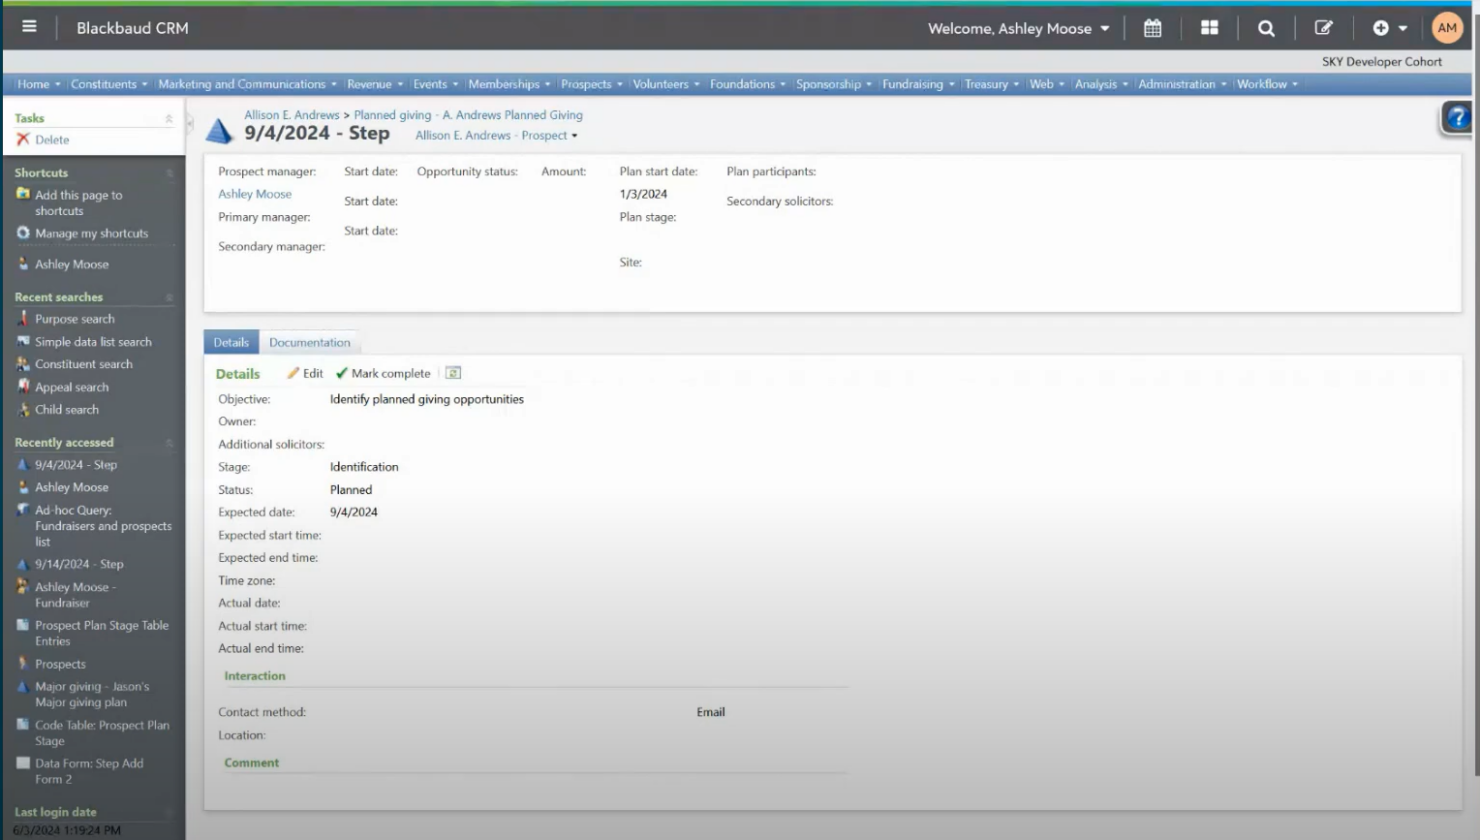Switch to the Documentation tab

309,342
